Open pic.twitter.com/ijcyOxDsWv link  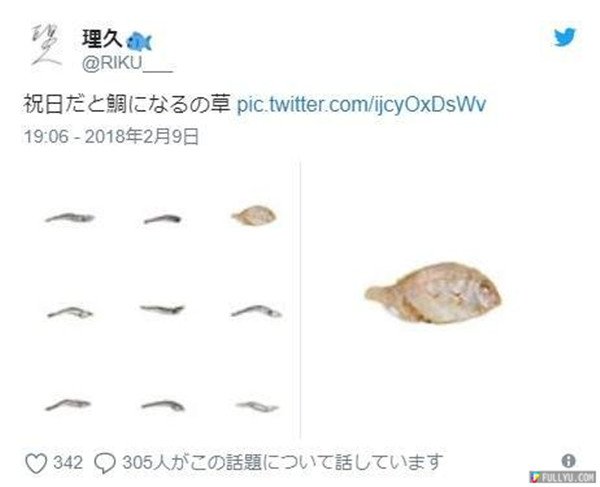pyautogui.click(x=361, y=104)
